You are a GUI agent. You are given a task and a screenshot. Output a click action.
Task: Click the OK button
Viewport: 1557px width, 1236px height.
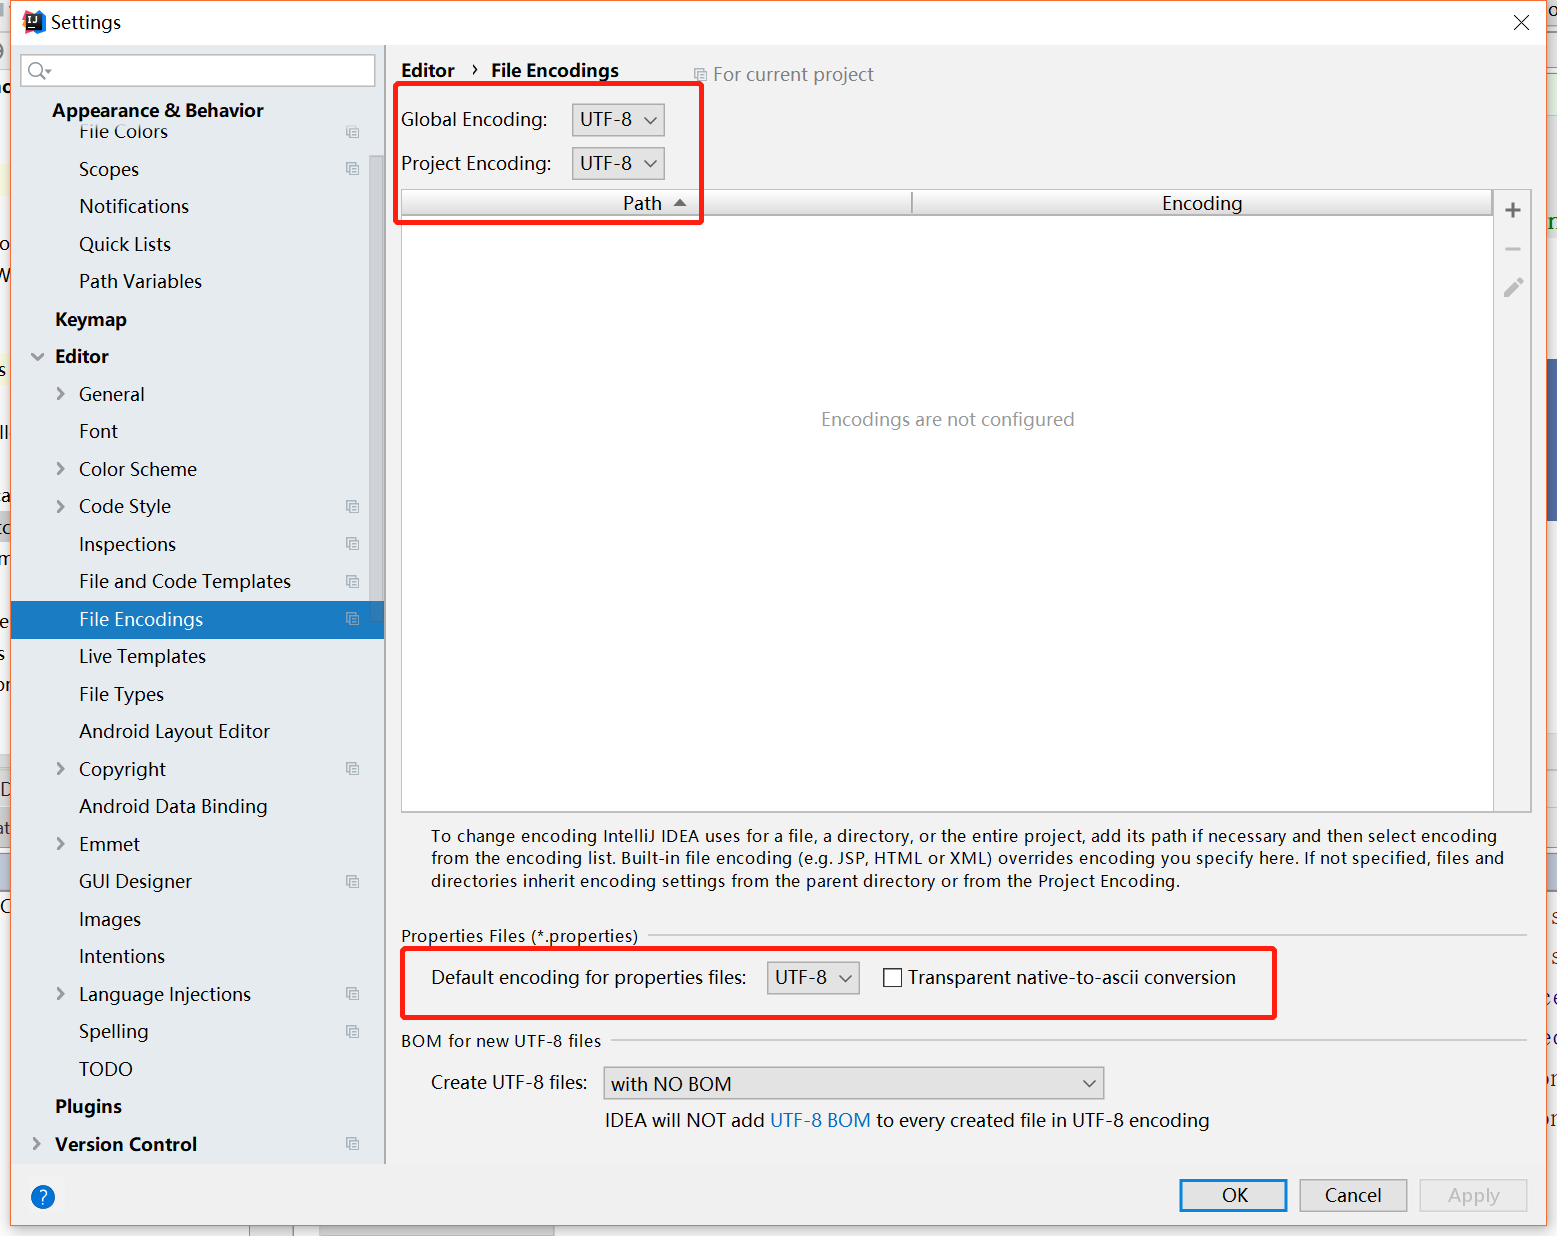tap(1233, 1195)
